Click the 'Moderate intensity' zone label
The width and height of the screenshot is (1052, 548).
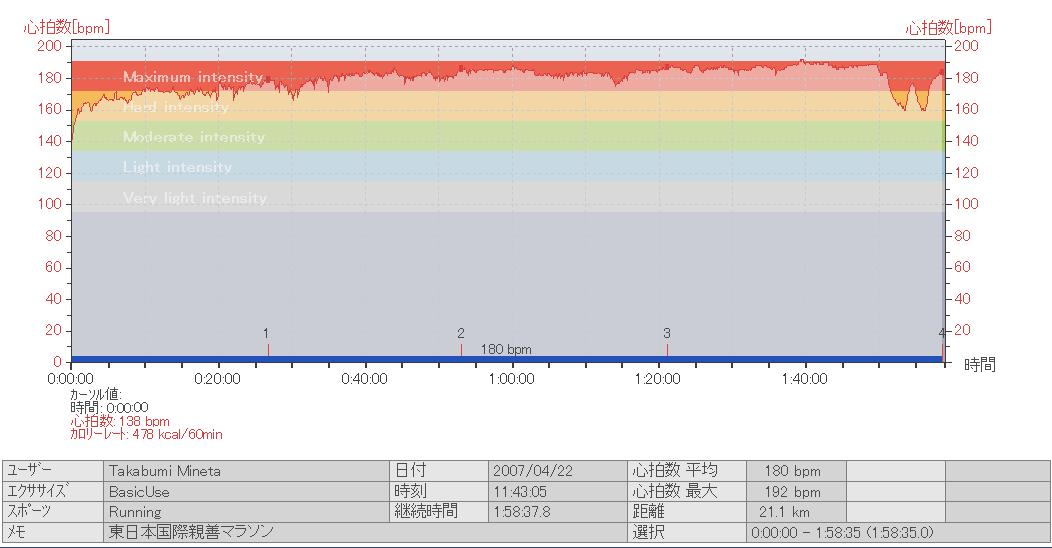point(194,137)
